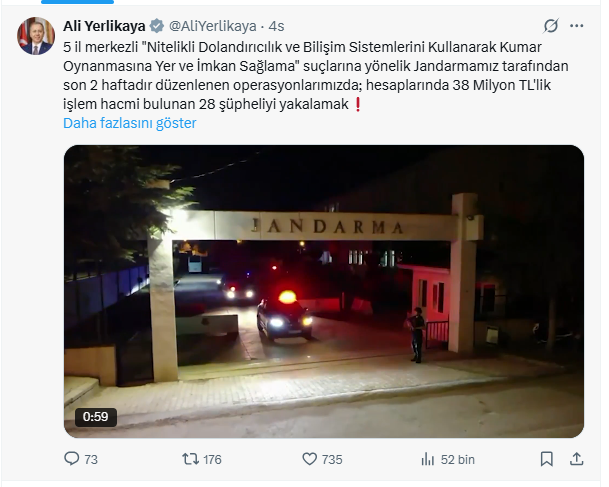Click the 4s tweet timestamp
The height and width of the screenshot is (487, 609).
(277, 26)
